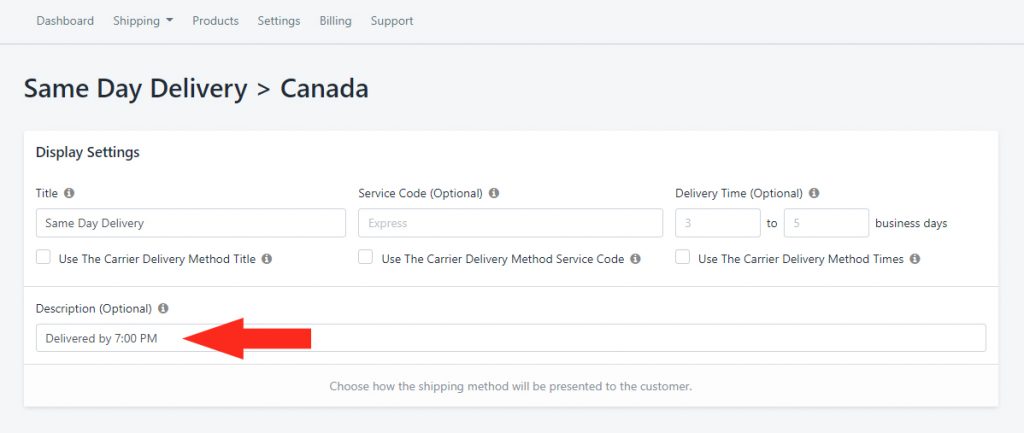Click the Description field with Delivered by 7:00 PM
1024x433 pixels.
point(511,338)
